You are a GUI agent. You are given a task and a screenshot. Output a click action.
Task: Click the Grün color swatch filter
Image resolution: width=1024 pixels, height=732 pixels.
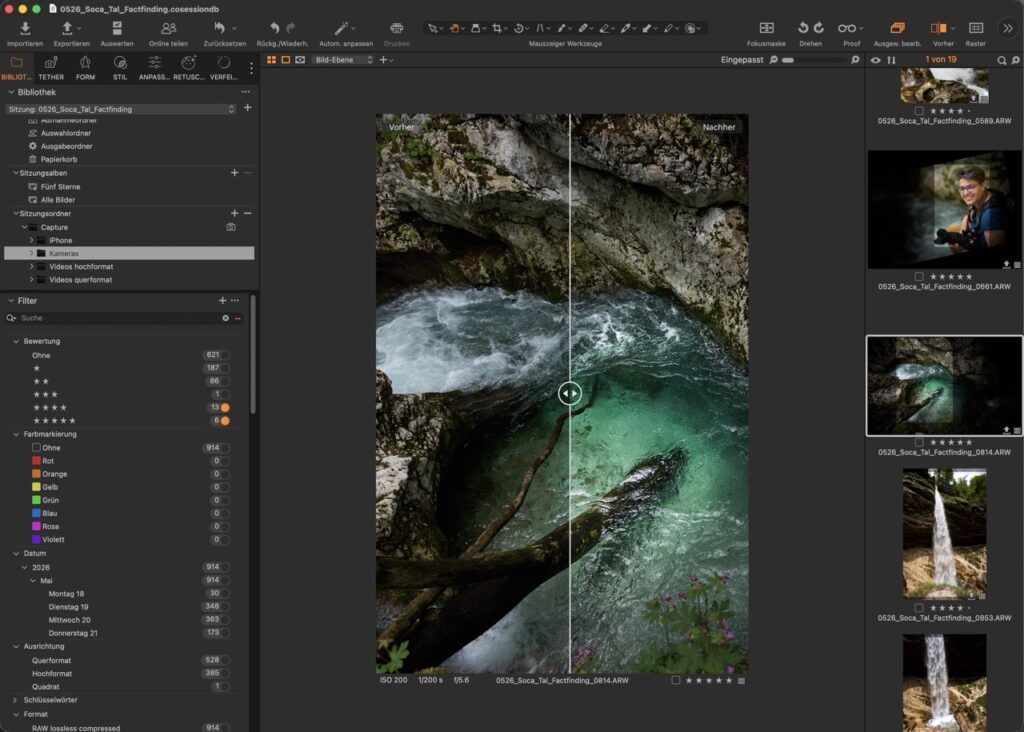coord(37,500)
